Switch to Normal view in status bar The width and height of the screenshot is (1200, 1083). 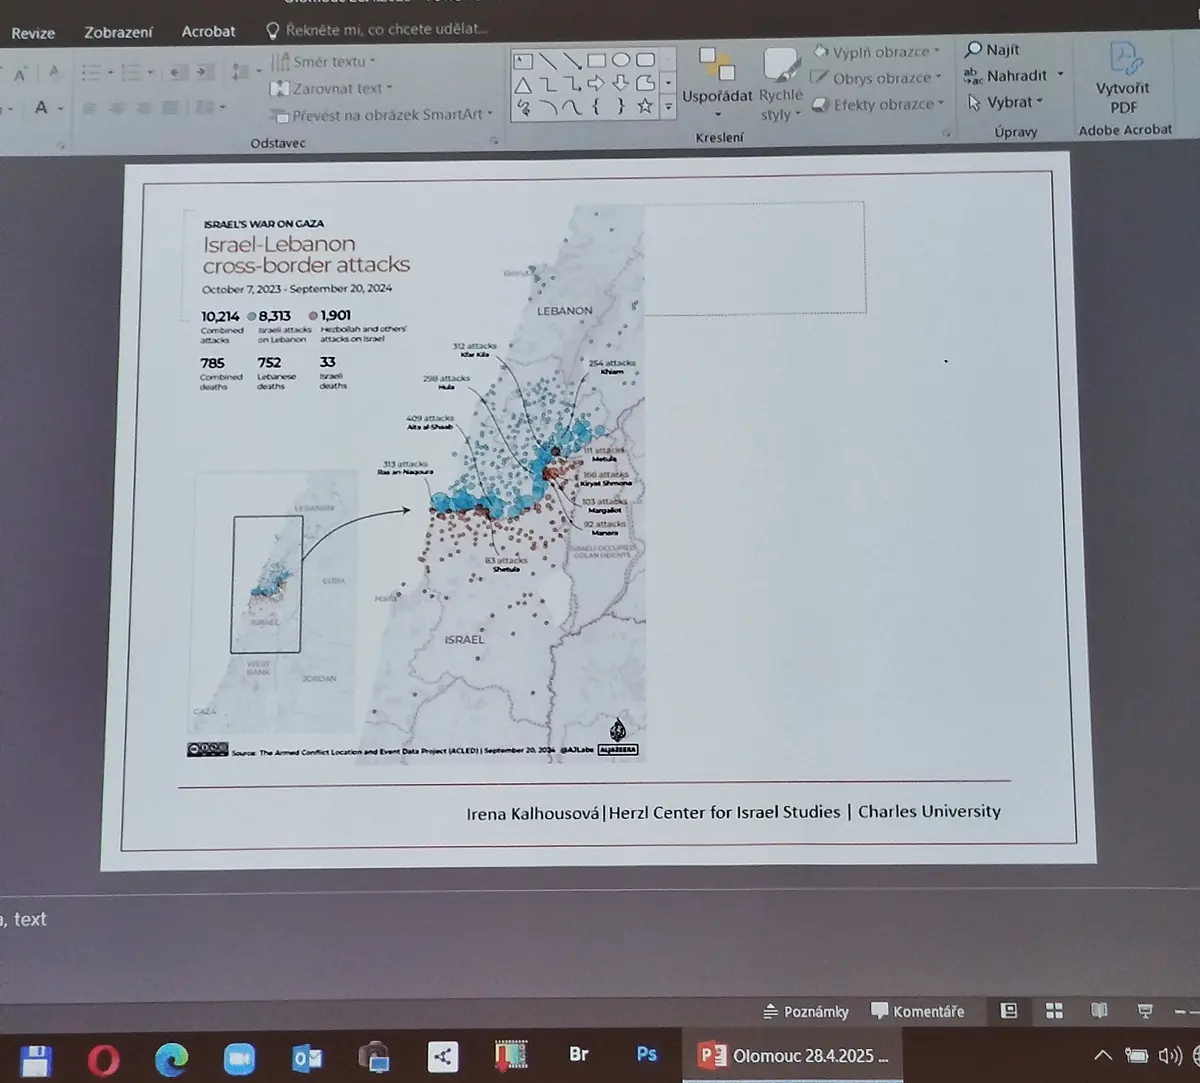click(x=1009, y=1011)
